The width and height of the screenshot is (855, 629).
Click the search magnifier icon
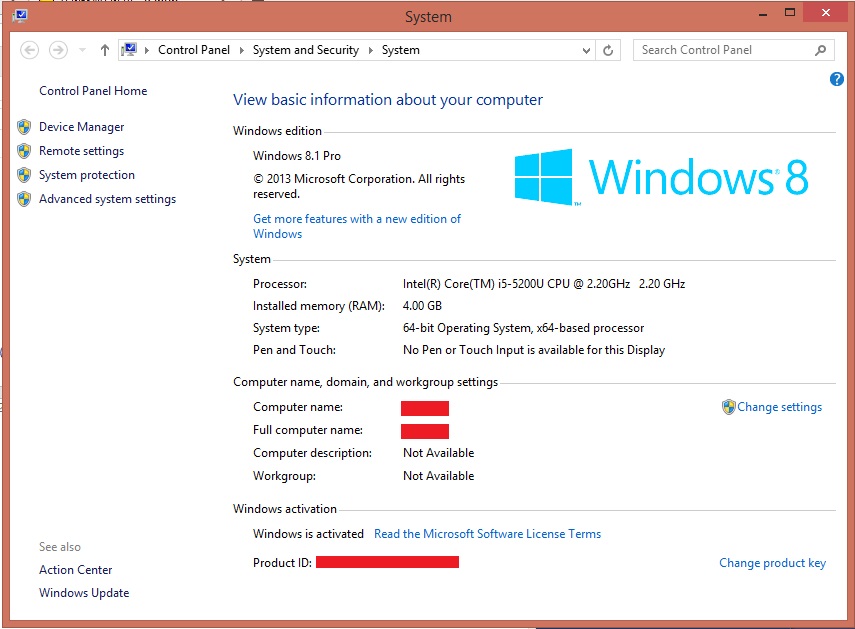[x=820, y=50]
